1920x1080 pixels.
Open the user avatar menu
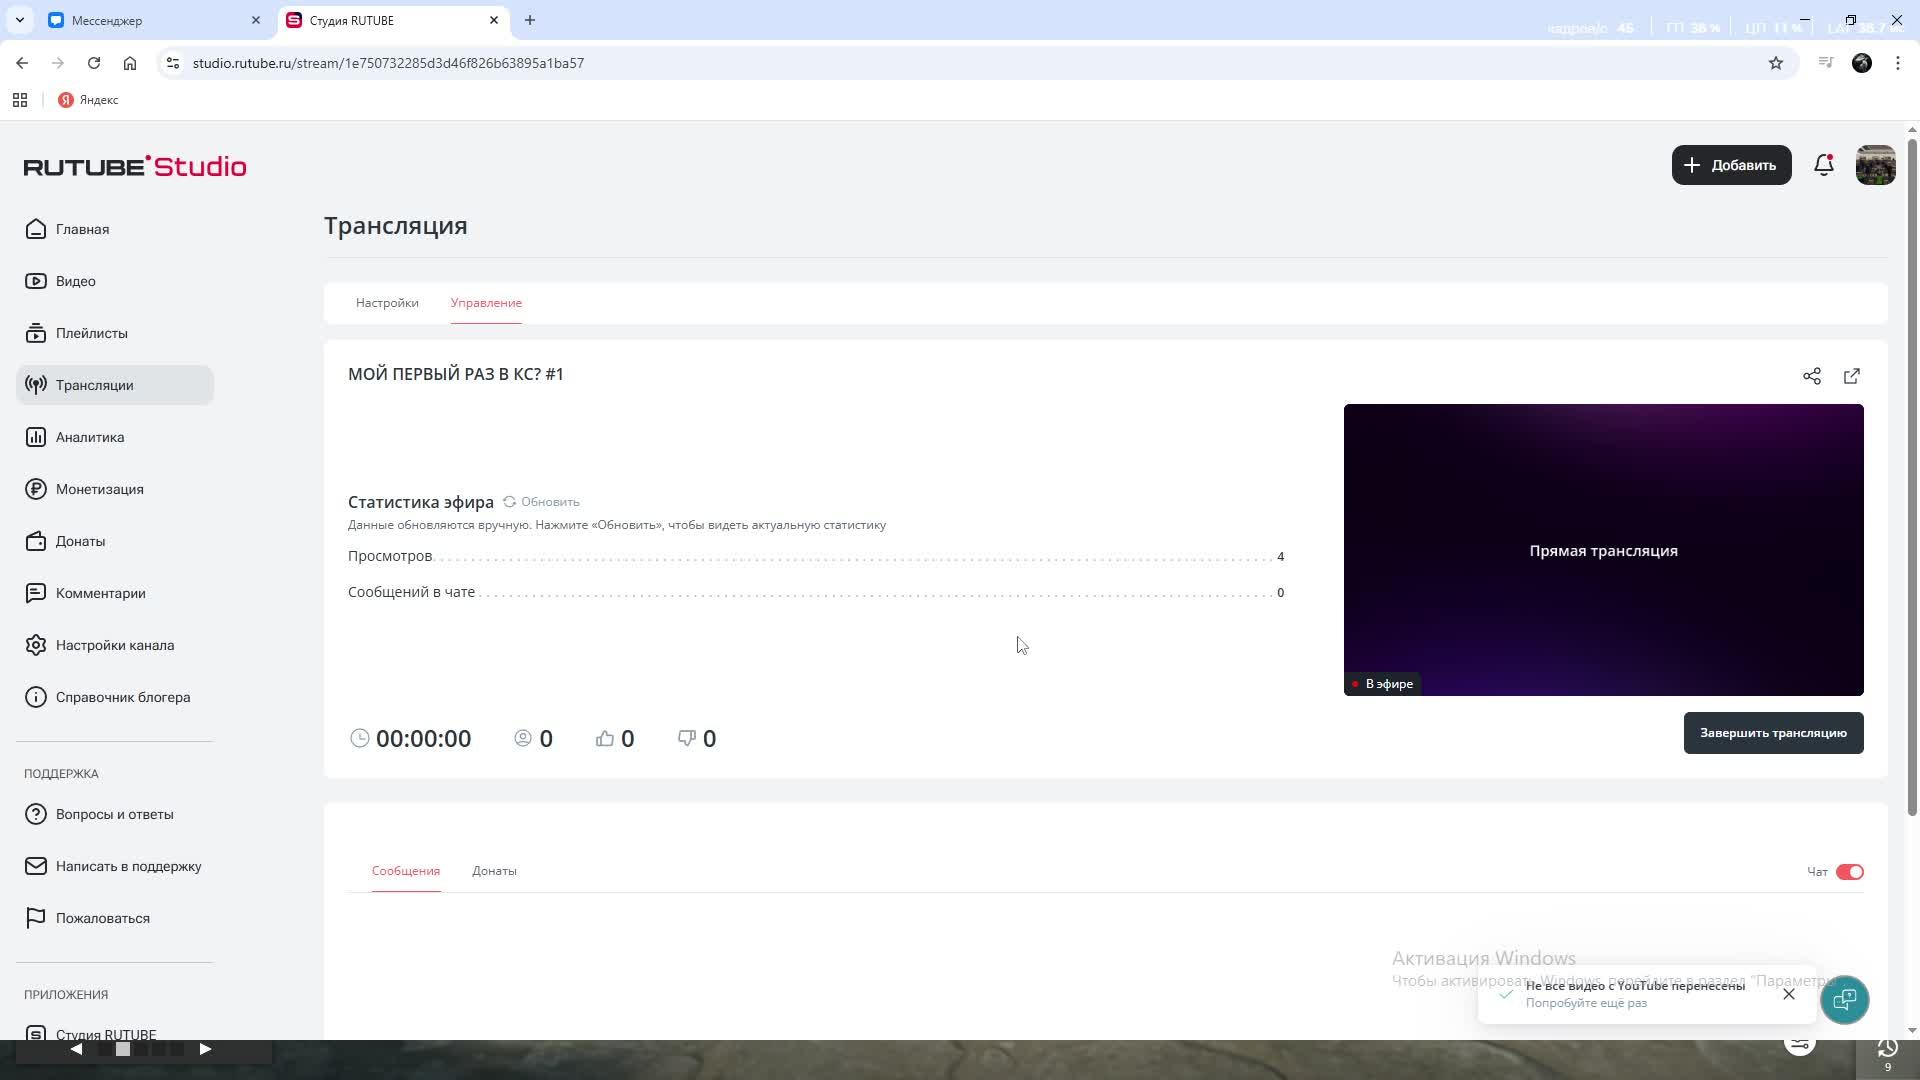point(1875,165)
